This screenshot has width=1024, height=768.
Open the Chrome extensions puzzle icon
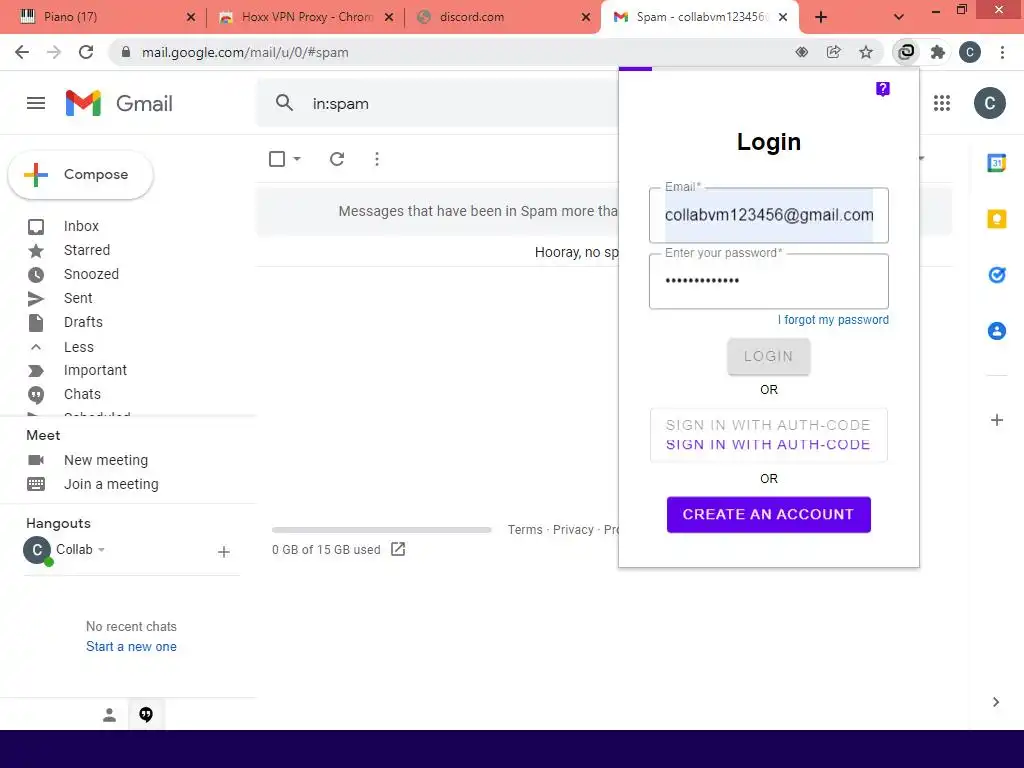[938, 52]
